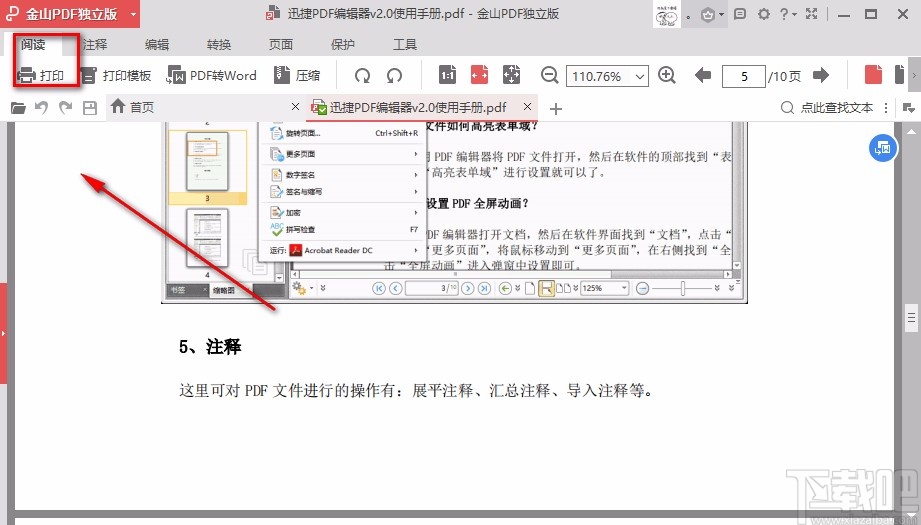The image size is (921, 525).
Task: Switch to the 页面 tab
Action: [x=281, y=45]
